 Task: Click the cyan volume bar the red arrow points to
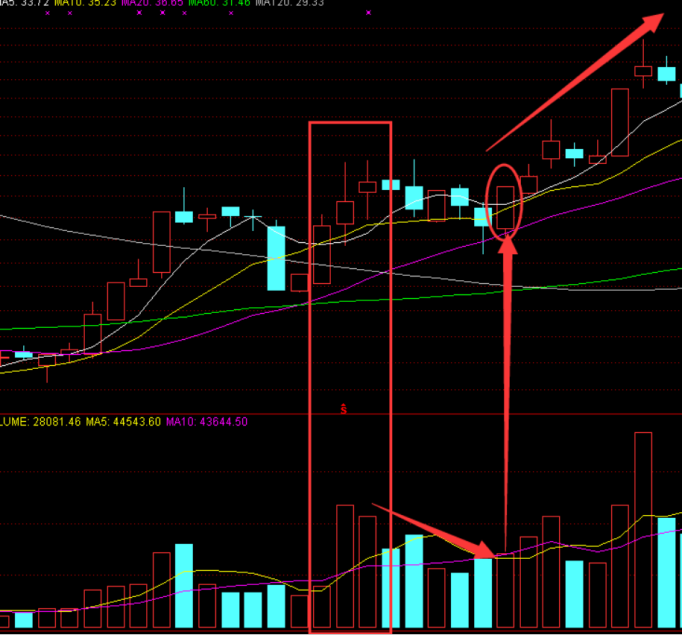(483, 595)
